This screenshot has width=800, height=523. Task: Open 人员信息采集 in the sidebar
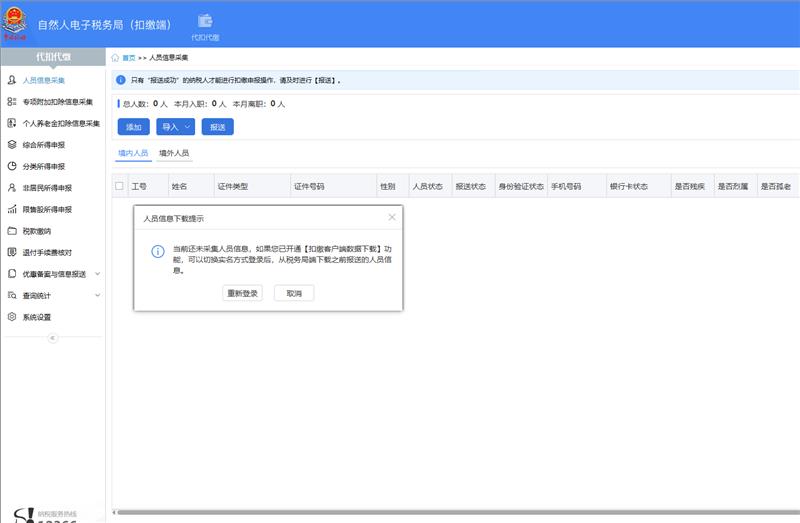tap(43, 80)
